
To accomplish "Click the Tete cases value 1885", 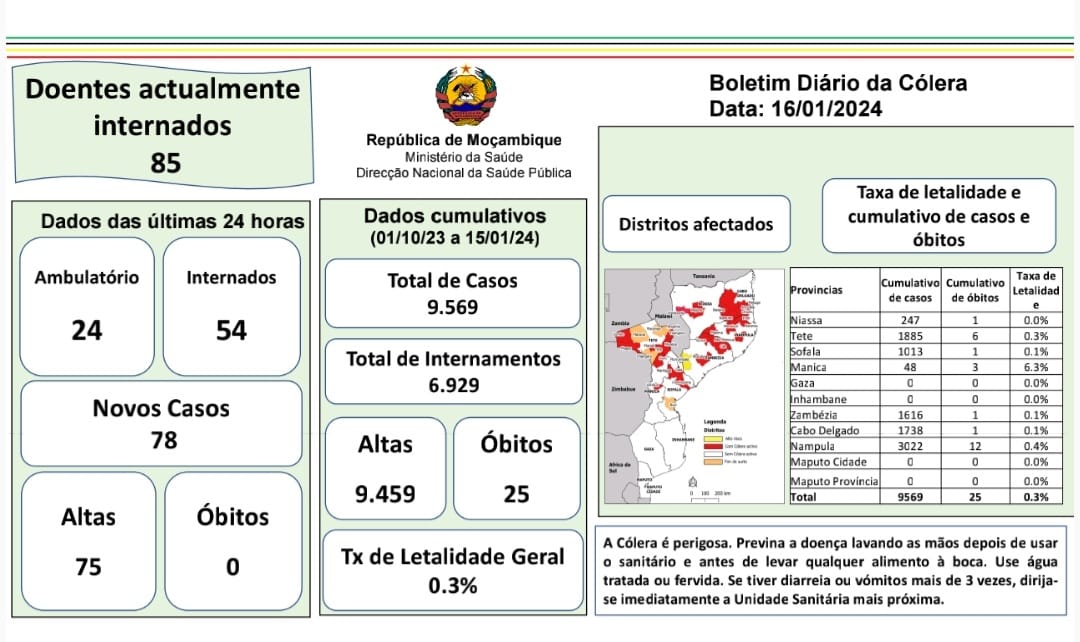I will point(910,336).
